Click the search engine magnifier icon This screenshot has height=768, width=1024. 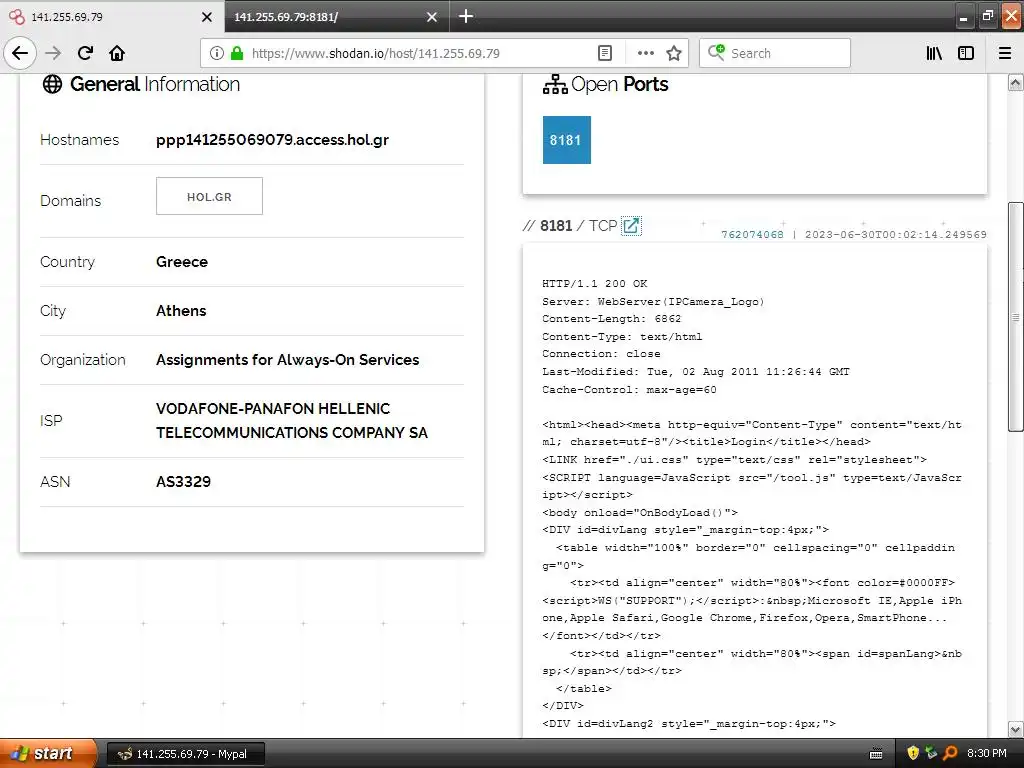tap(716, 52)
